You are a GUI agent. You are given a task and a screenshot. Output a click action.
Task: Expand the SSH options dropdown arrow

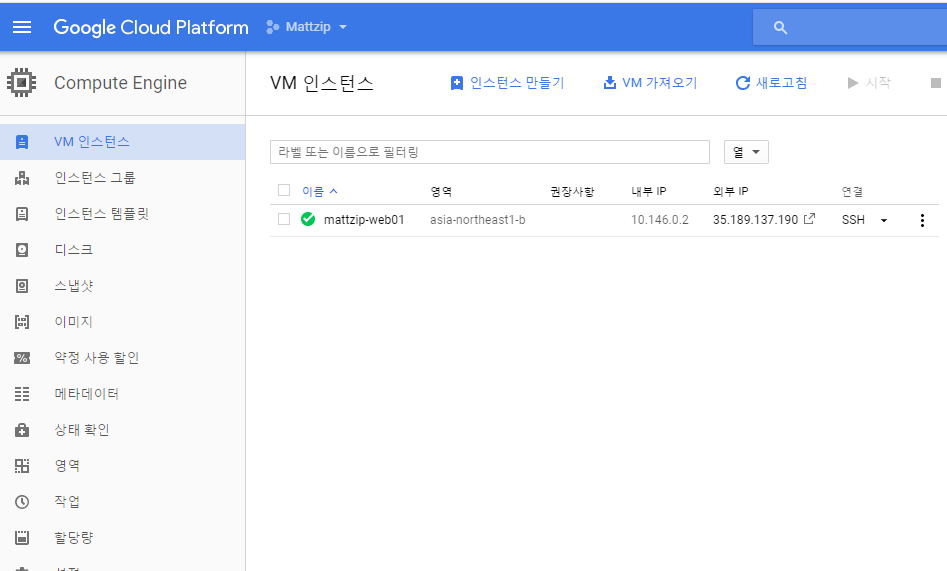tap(884, 221)
